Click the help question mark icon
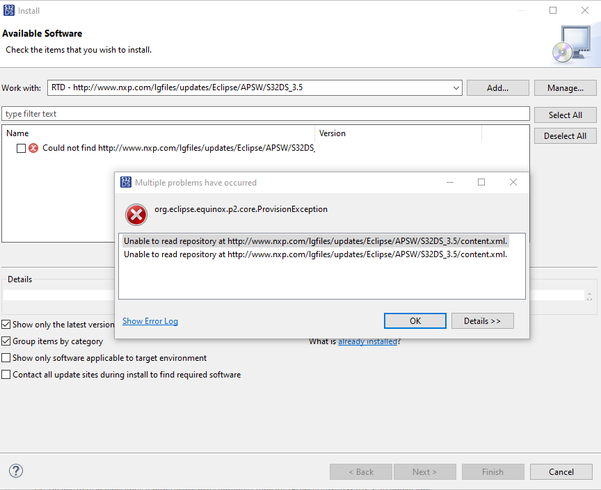This screenshot has height=490, width=601. [x=16, y=471]
